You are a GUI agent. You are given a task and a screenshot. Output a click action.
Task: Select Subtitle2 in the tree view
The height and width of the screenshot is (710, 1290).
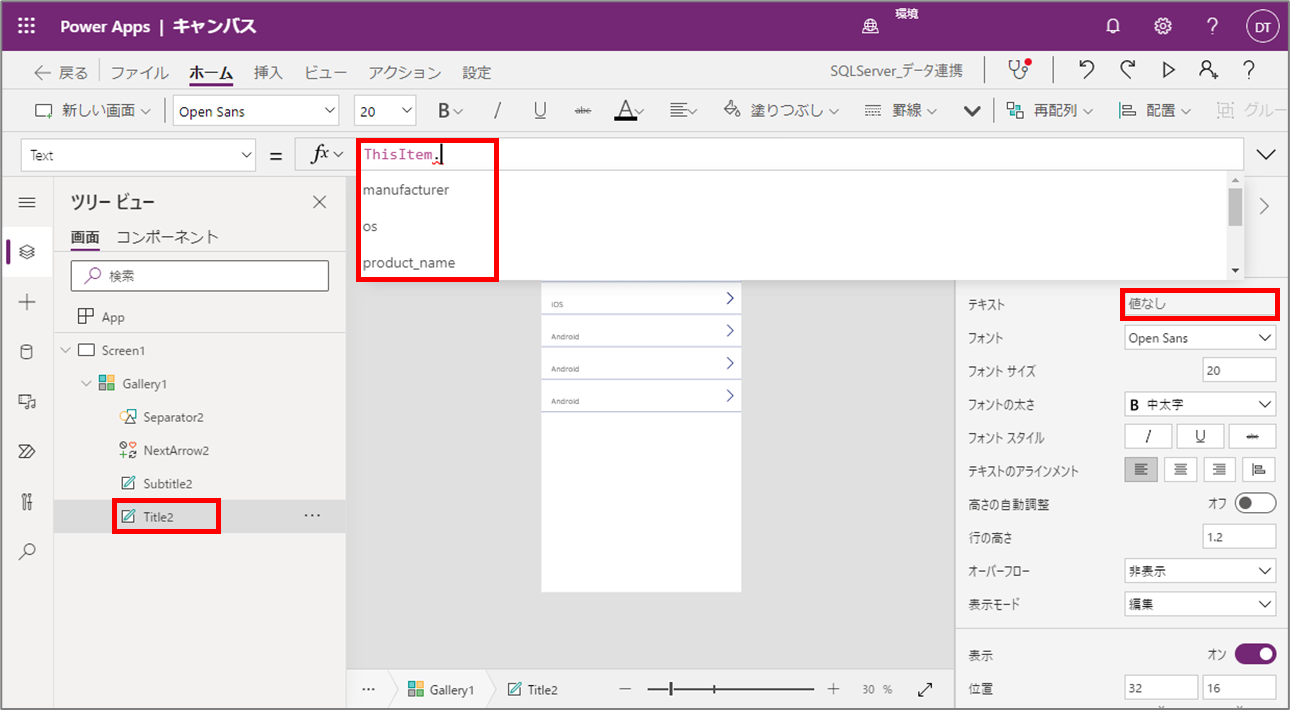point(167,483)
